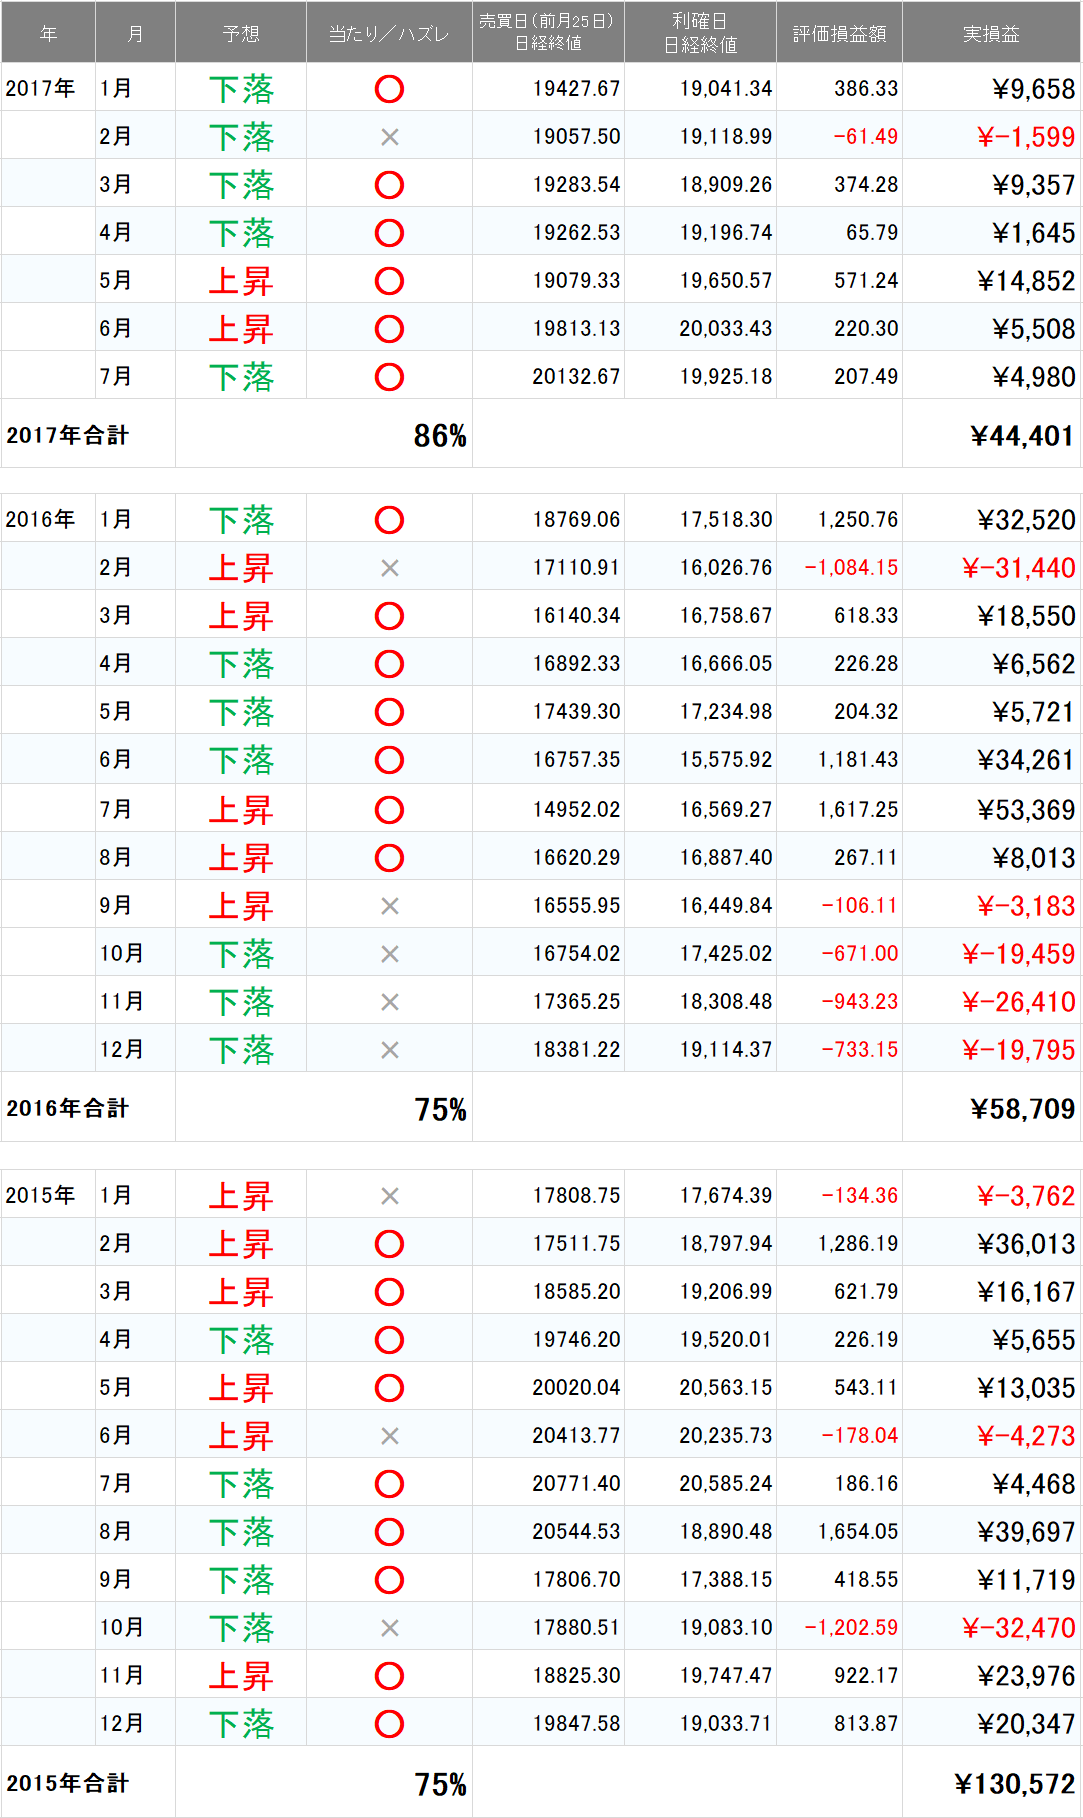Click the 年 column header
This screenshot has height=1818, width=1083.
click(48, 33)
